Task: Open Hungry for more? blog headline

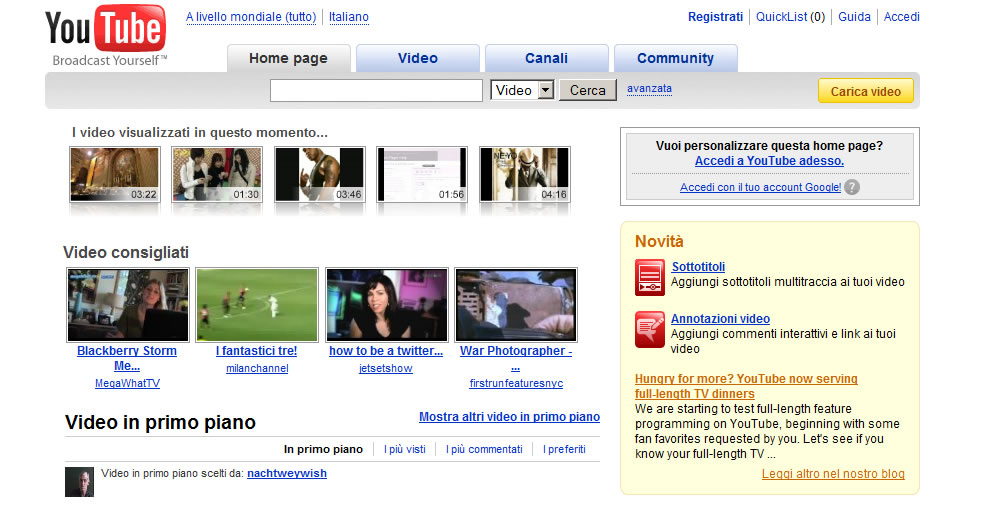Action: pos(747,386)
